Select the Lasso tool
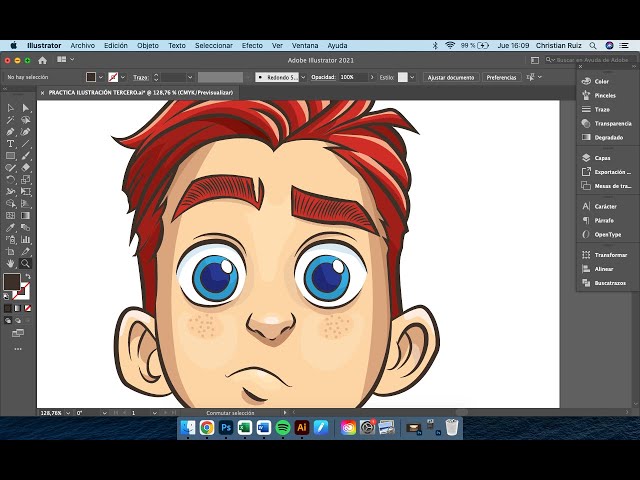 pos(26,120)
